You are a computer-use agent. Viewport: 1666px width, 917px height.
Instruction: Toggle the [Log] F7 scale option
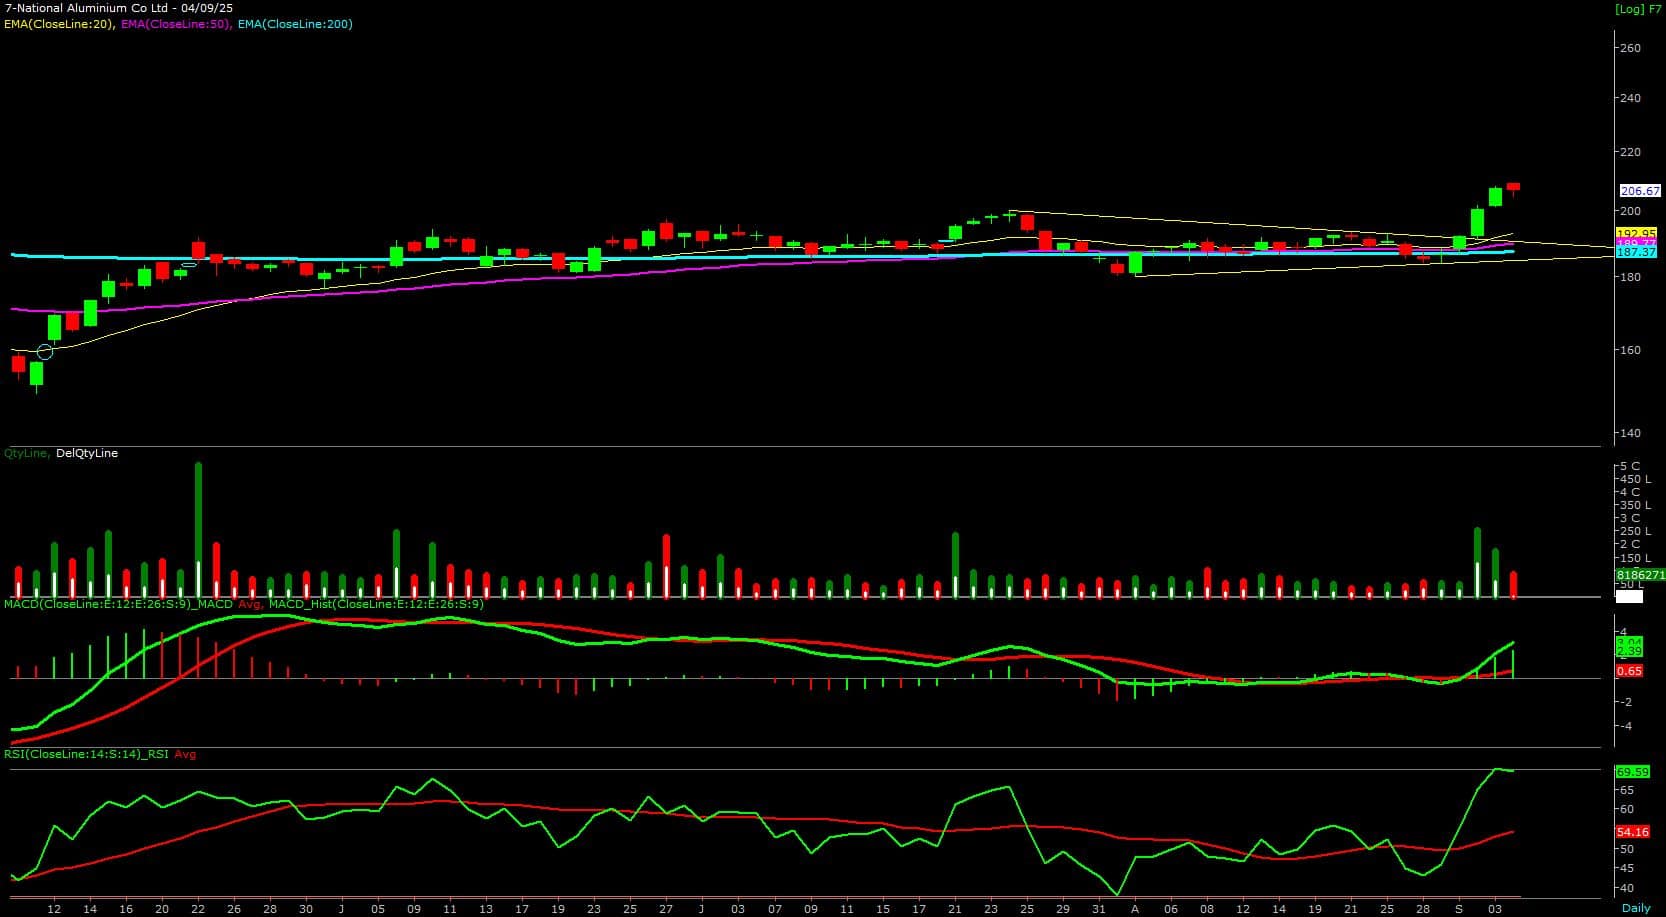pyautogui.click(x=1638, y=9)
